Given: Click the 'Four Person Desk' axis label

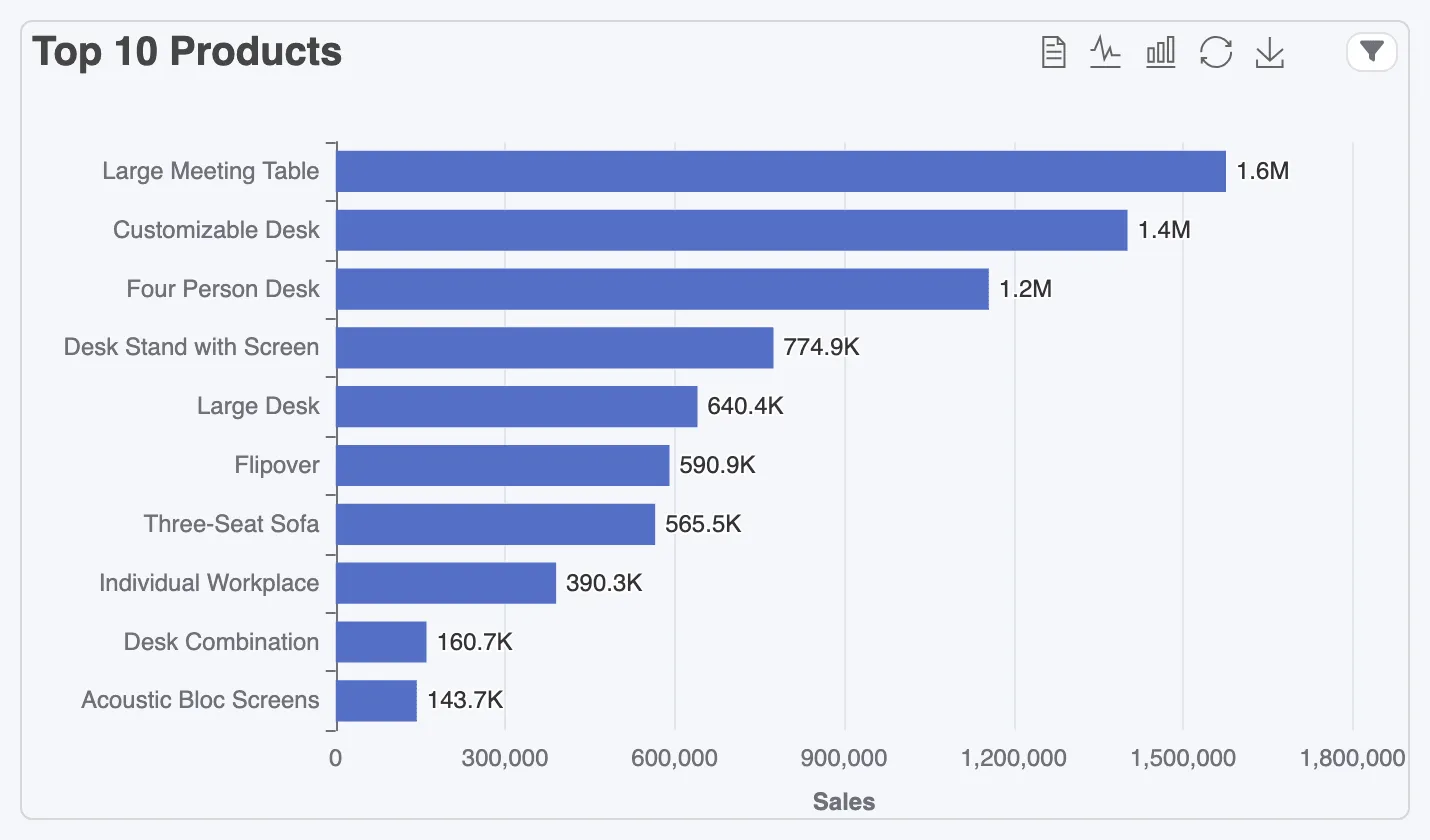Looking at the screenshot, I should [223, 289].
